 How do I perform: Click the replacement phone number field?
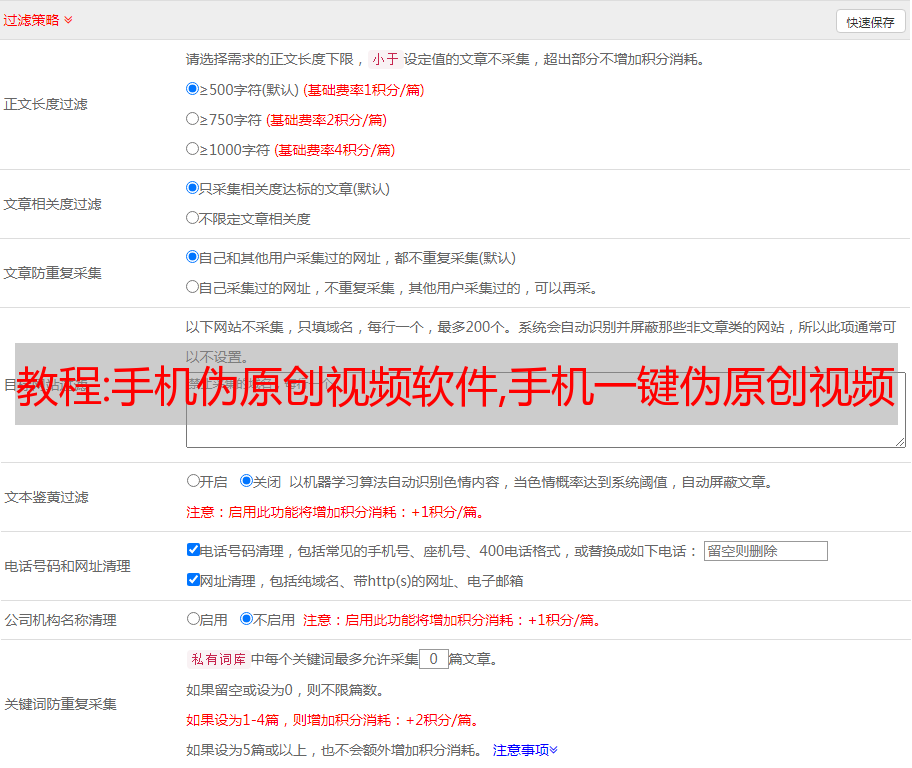click(x=765, y=551)
